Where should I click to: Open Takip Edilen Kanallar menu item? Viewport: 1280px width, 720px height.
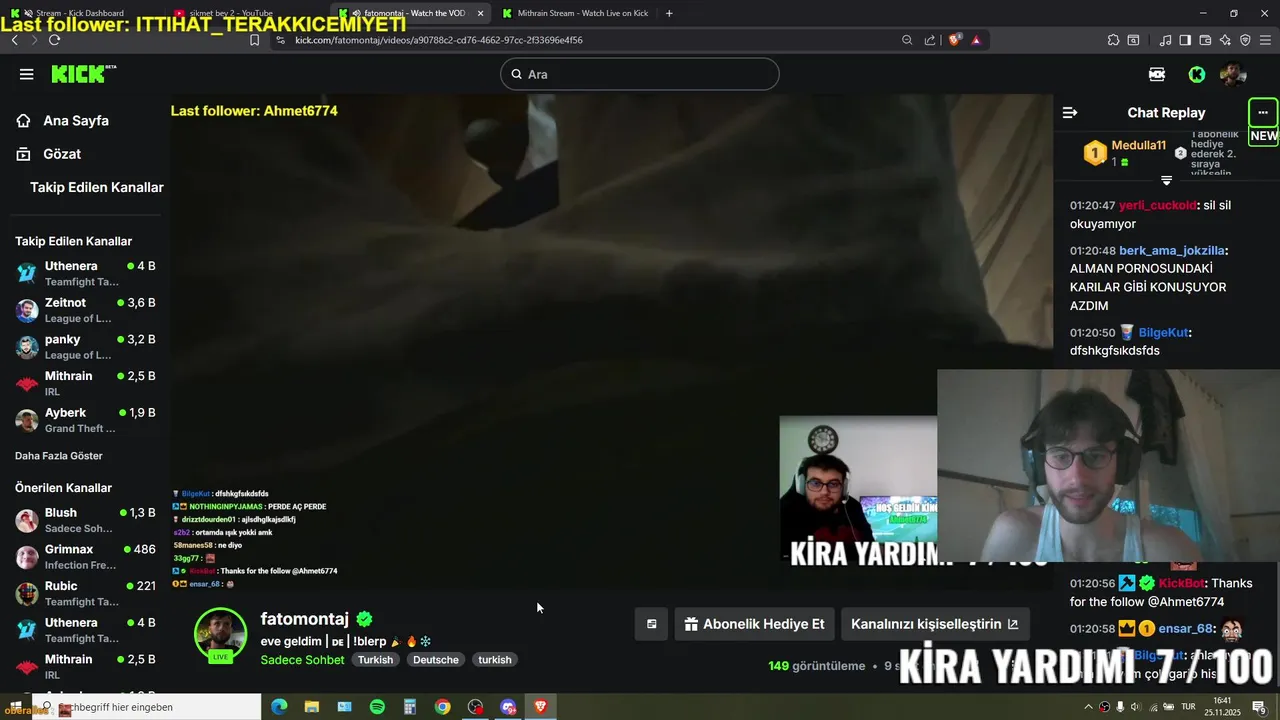click(x=96, y=187)
